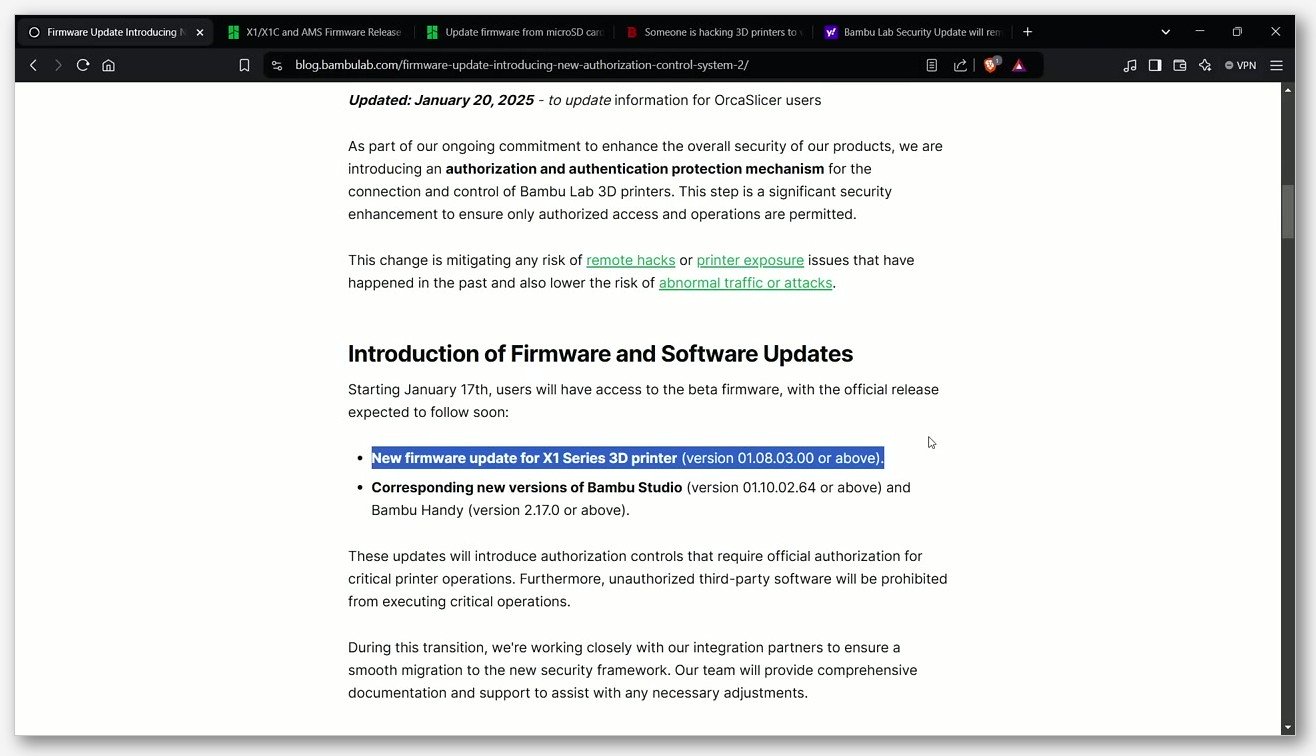This screenshot has height=756, width=1316.
Task: Close the Firmware Update Introducing tab
Action: click(200, 32)
